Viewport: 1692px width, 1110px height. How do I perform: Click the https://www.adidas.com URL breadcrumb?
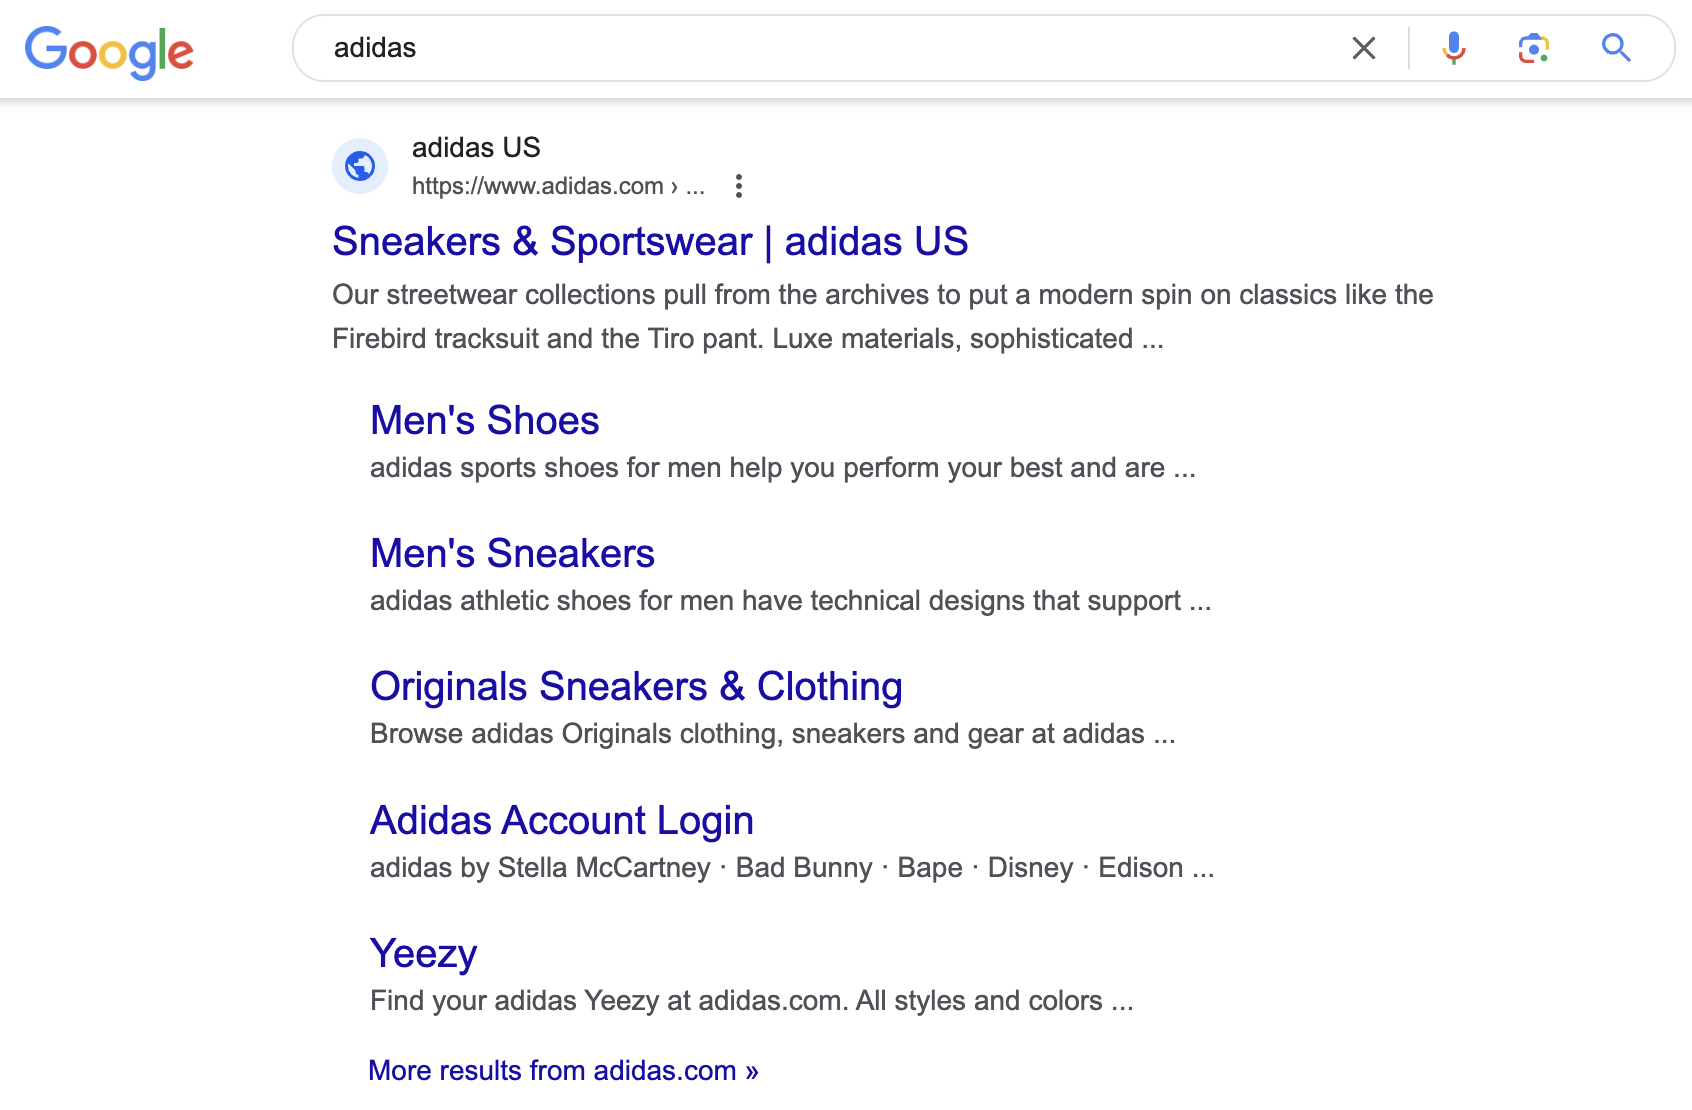(538, 186)
